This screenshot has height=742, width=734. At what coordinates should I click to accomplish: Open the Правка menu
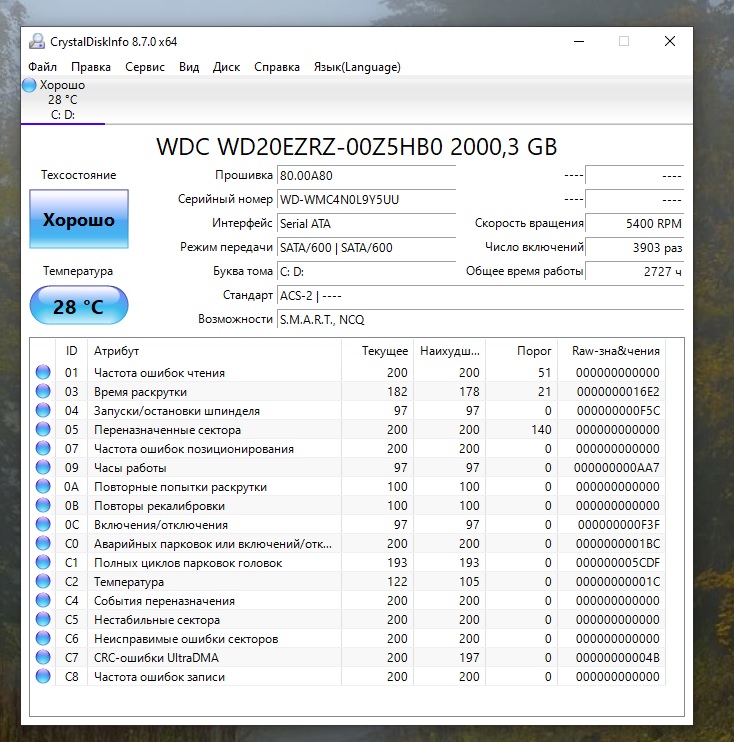pyautogui.click(x=91, y=67)
